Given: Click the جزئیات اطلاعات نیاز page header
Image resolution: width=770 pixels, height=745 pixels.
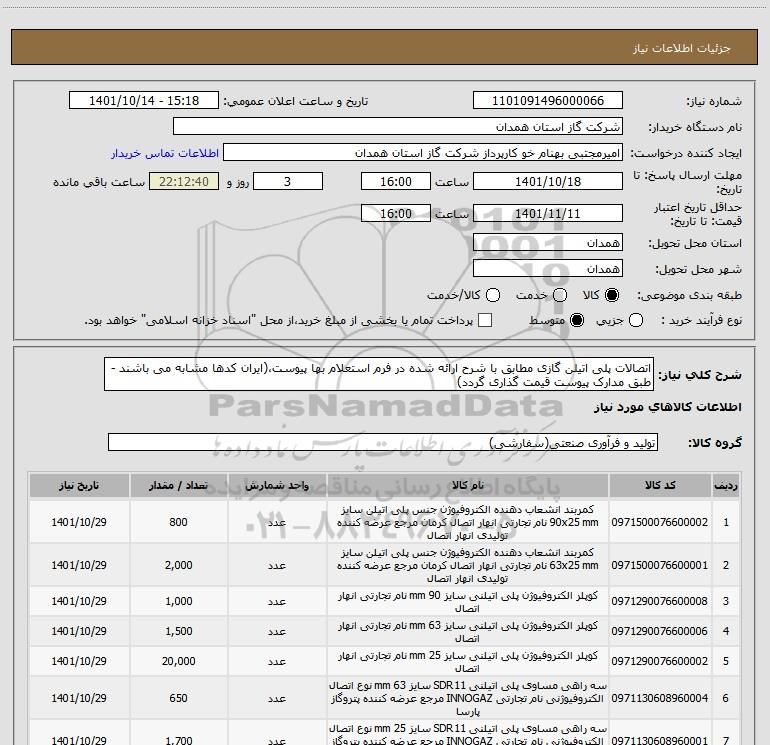Looking at the screenshot, I should click(682, 48).
